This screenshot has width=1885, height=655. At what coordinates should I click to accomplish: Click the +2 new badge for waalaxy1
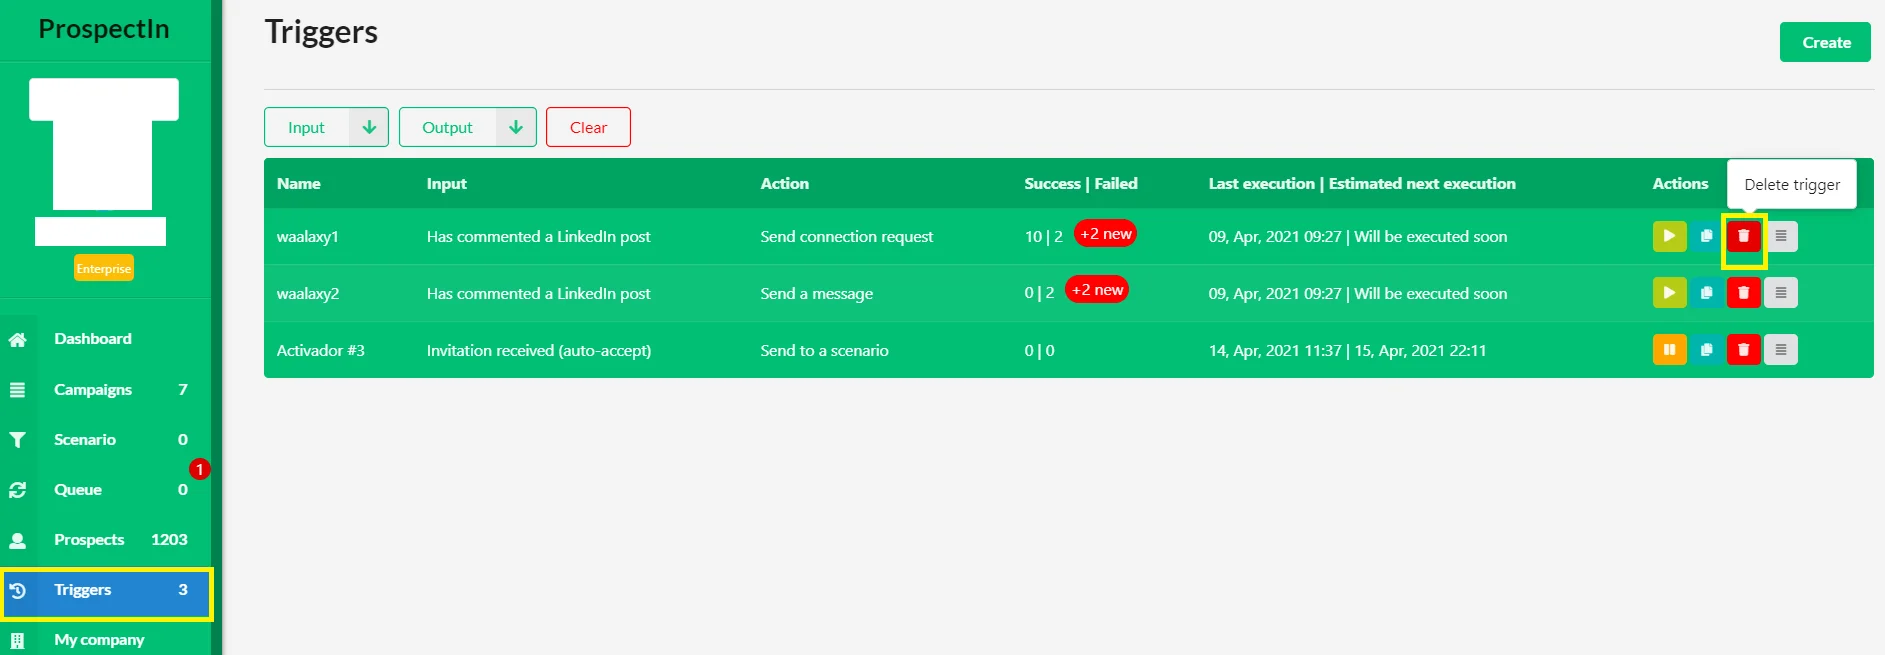pos(1105,233)
